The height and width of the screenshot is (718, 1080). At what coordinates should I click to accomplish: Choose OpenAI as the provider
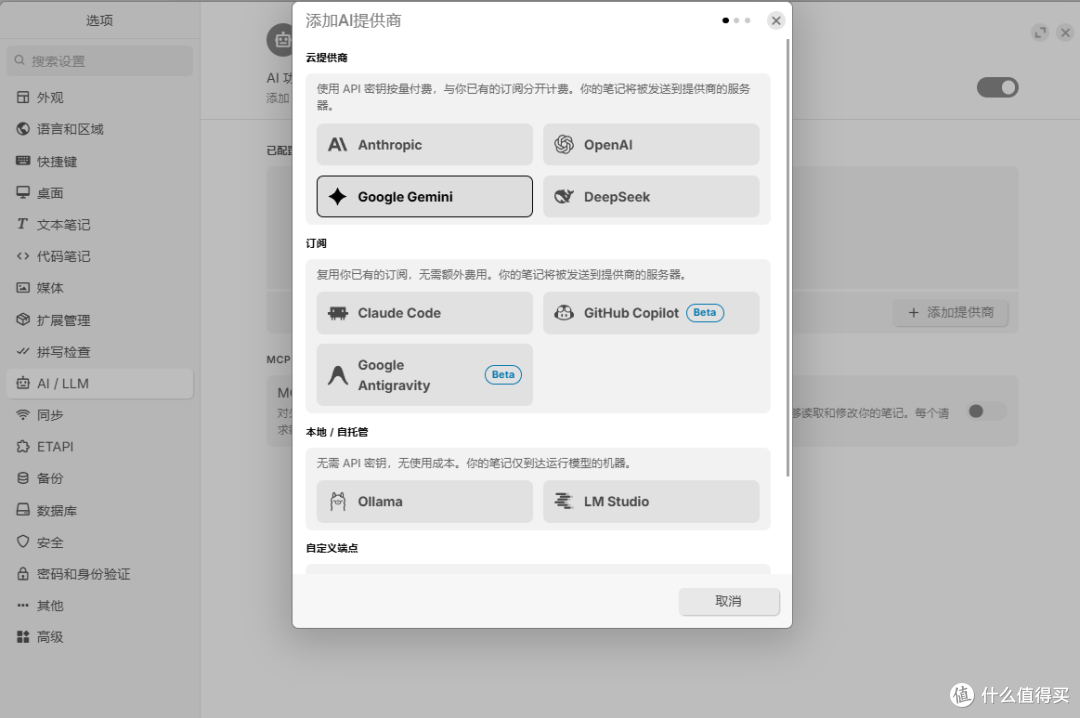click(x=651, y=145)
